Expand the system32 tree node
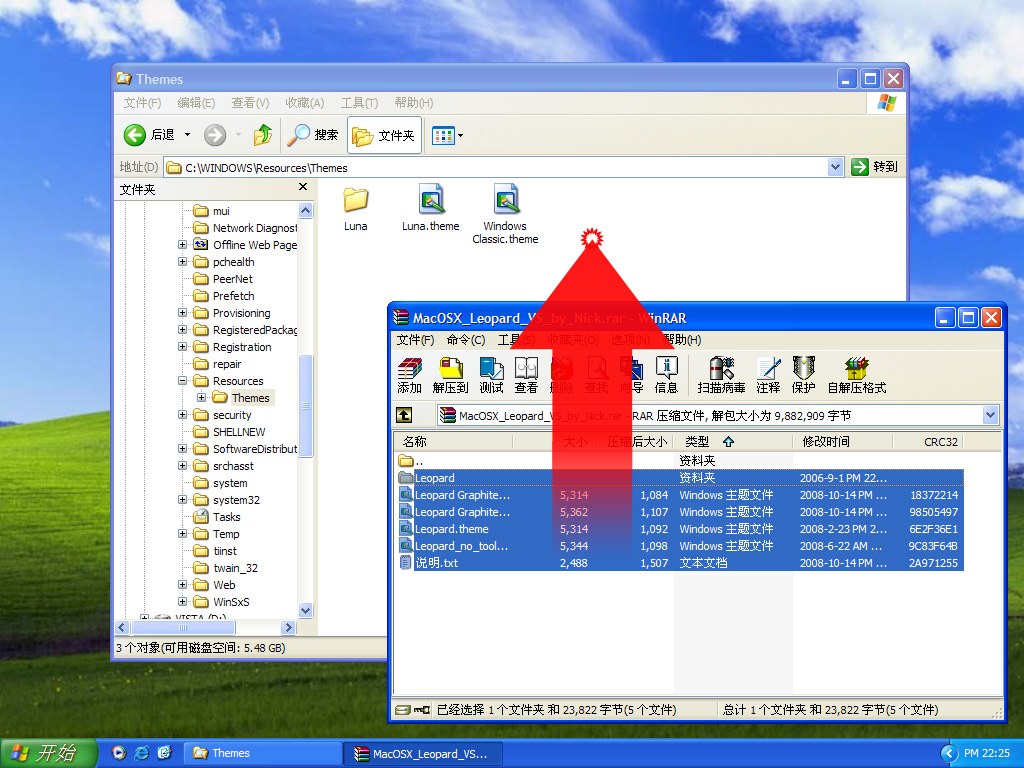Screen dimensions: 1024x768 pos(182,499)
